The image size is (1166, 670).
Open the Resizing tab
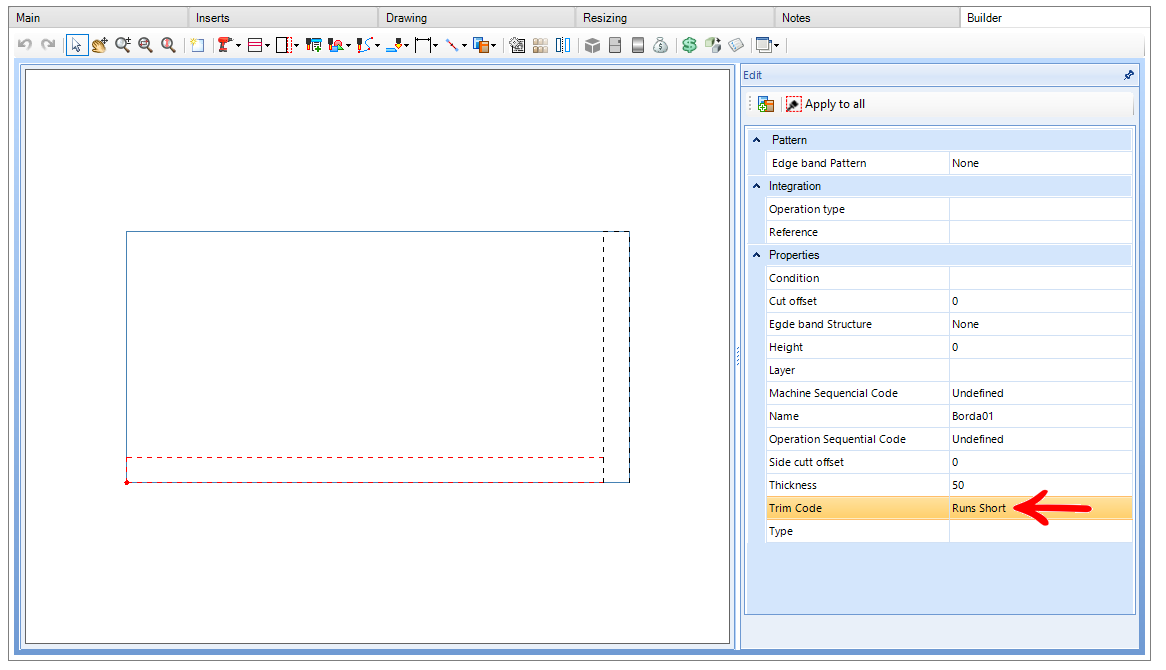tap(605, 18)
